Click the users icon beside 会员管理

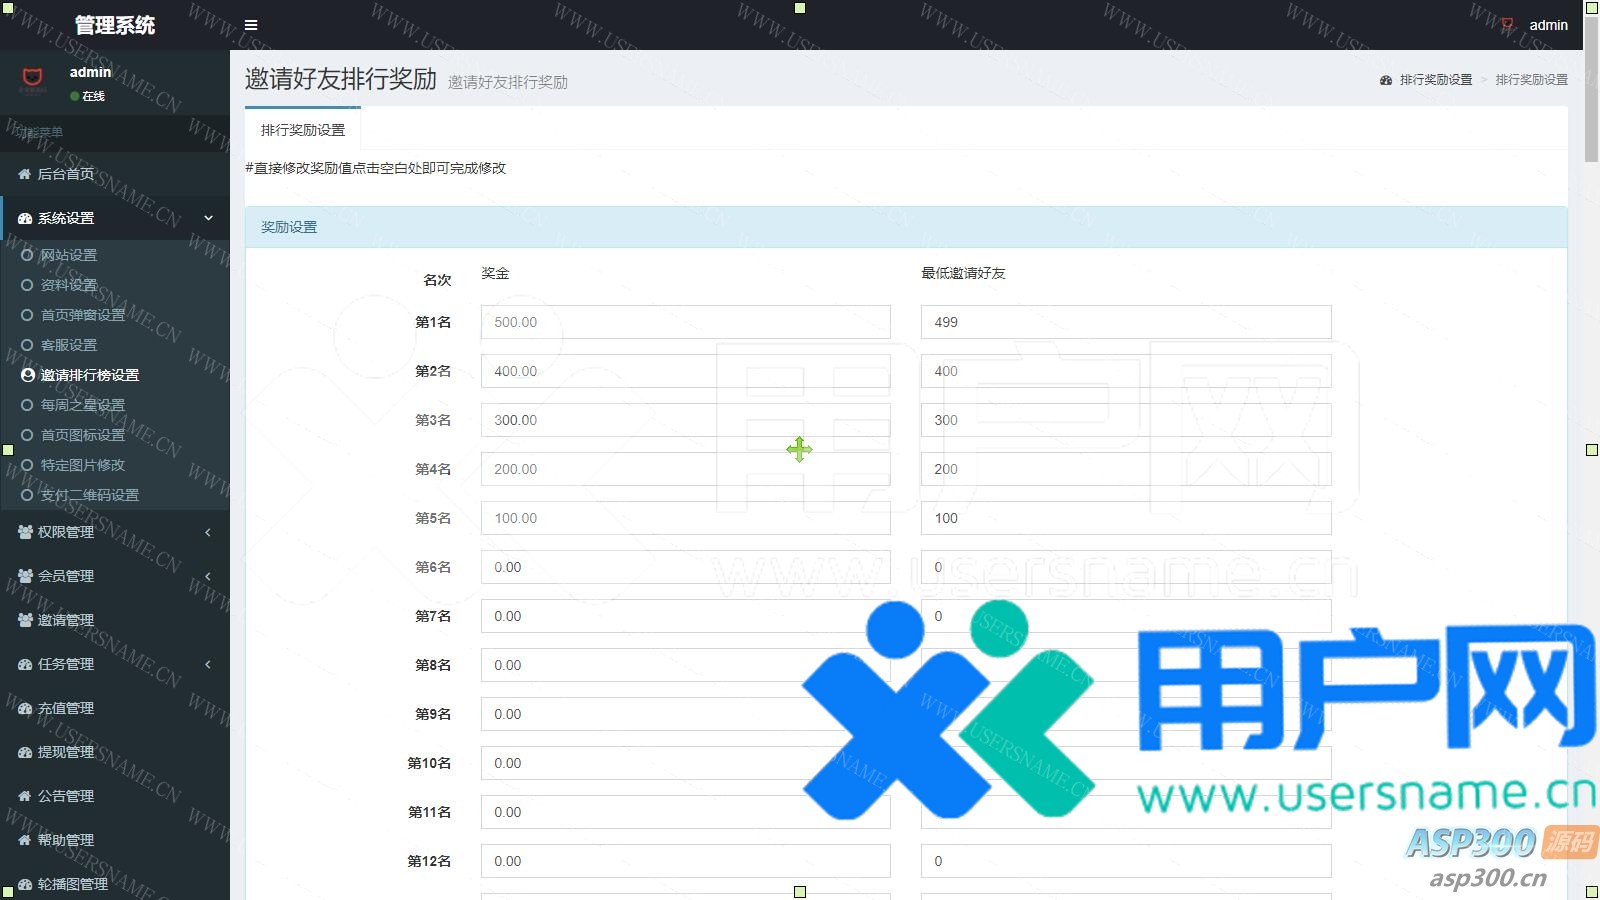pyautogui.click(x=25, y=576)
